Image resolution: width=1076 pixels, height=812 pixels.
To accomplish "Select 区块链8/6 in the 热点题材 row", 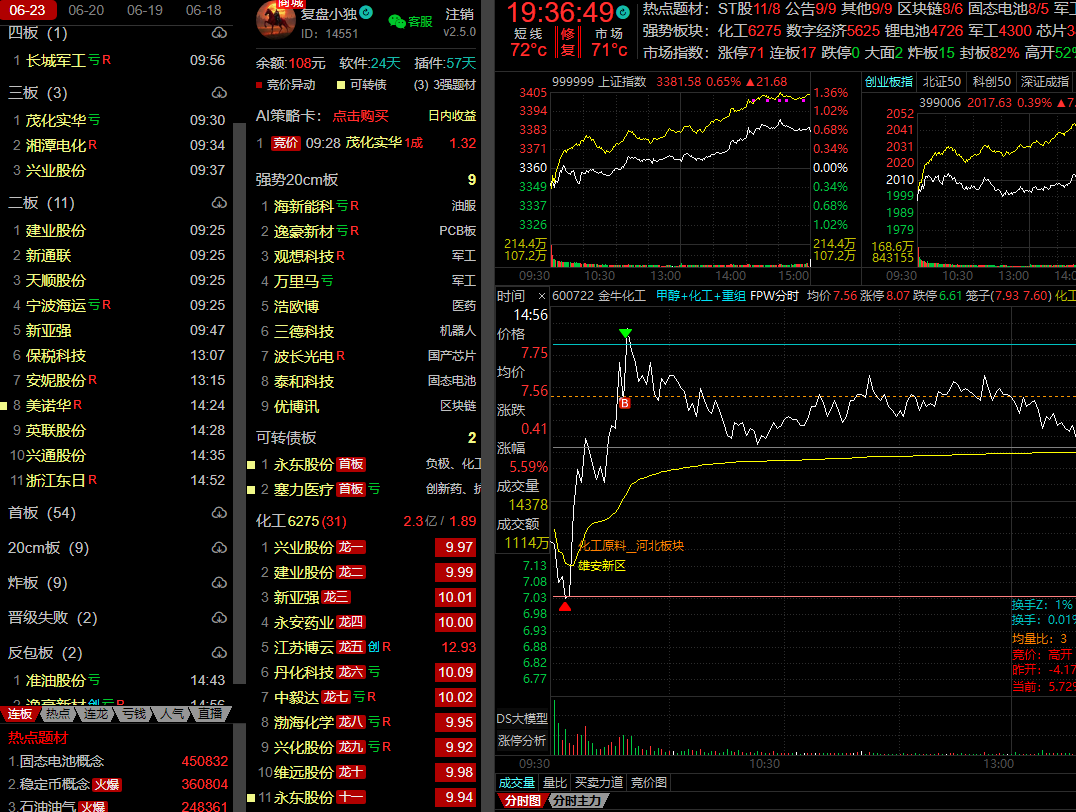I will tap(930, 10).
